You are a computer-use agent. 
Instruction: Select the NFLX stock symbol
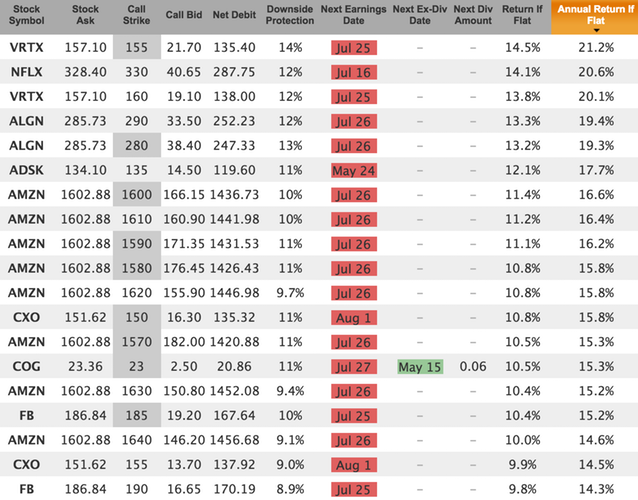point(26,72)
